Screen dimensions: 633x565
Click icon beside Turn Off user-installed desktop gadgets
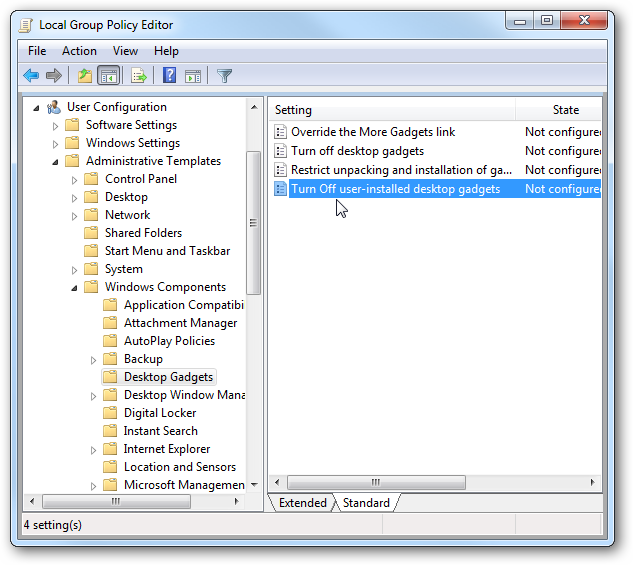[280, 189]
